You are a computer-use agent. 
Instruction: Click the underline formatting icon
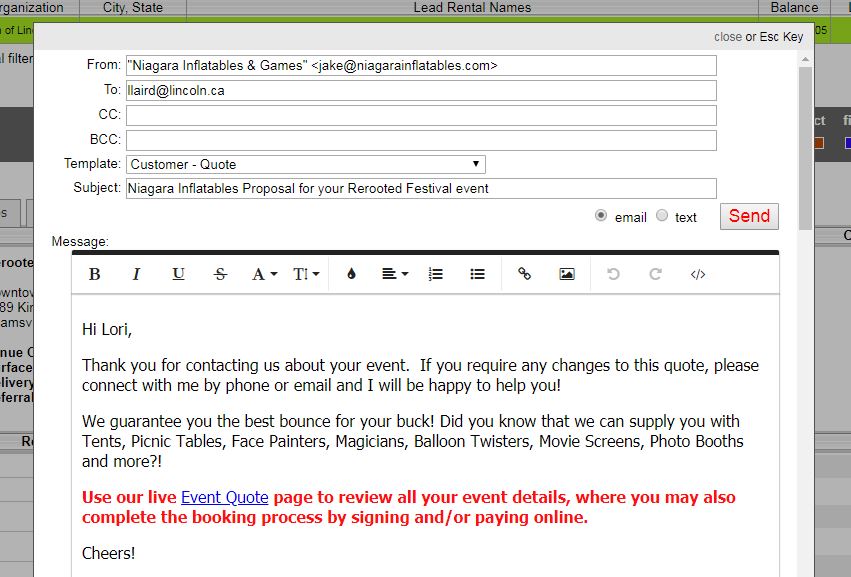pyautogui.click(x=178, y=274)
